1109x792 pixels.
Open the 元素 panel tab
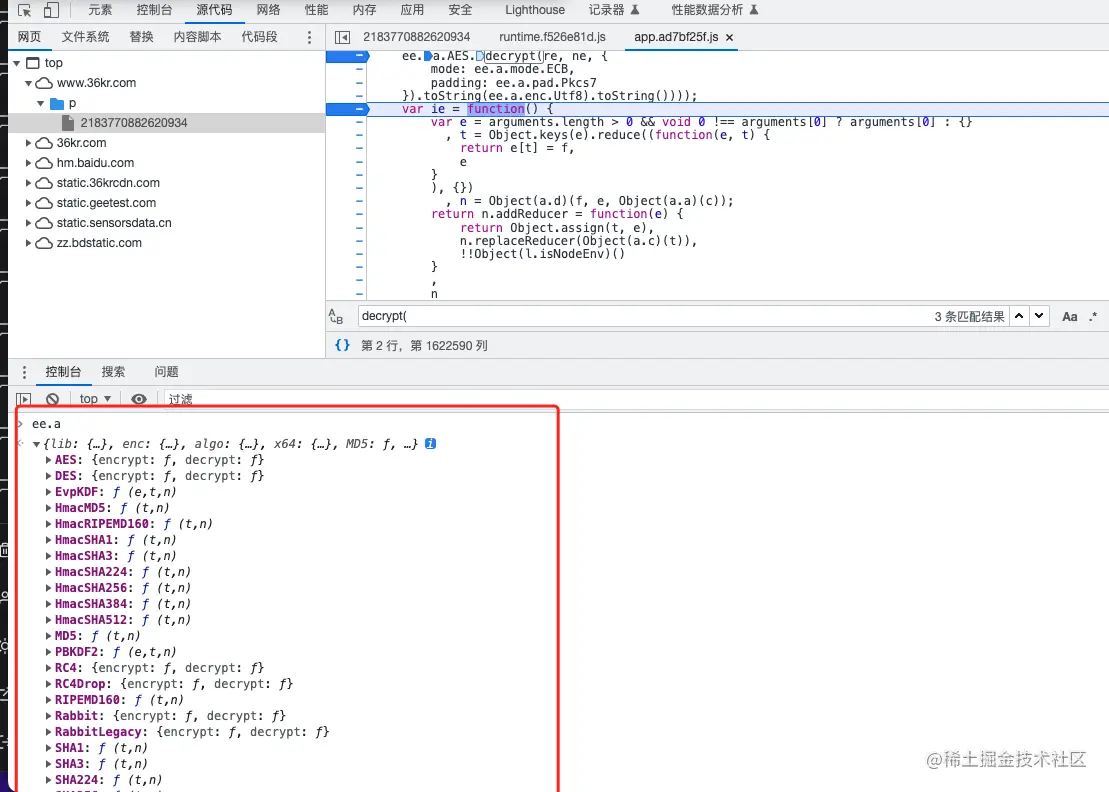100,10
